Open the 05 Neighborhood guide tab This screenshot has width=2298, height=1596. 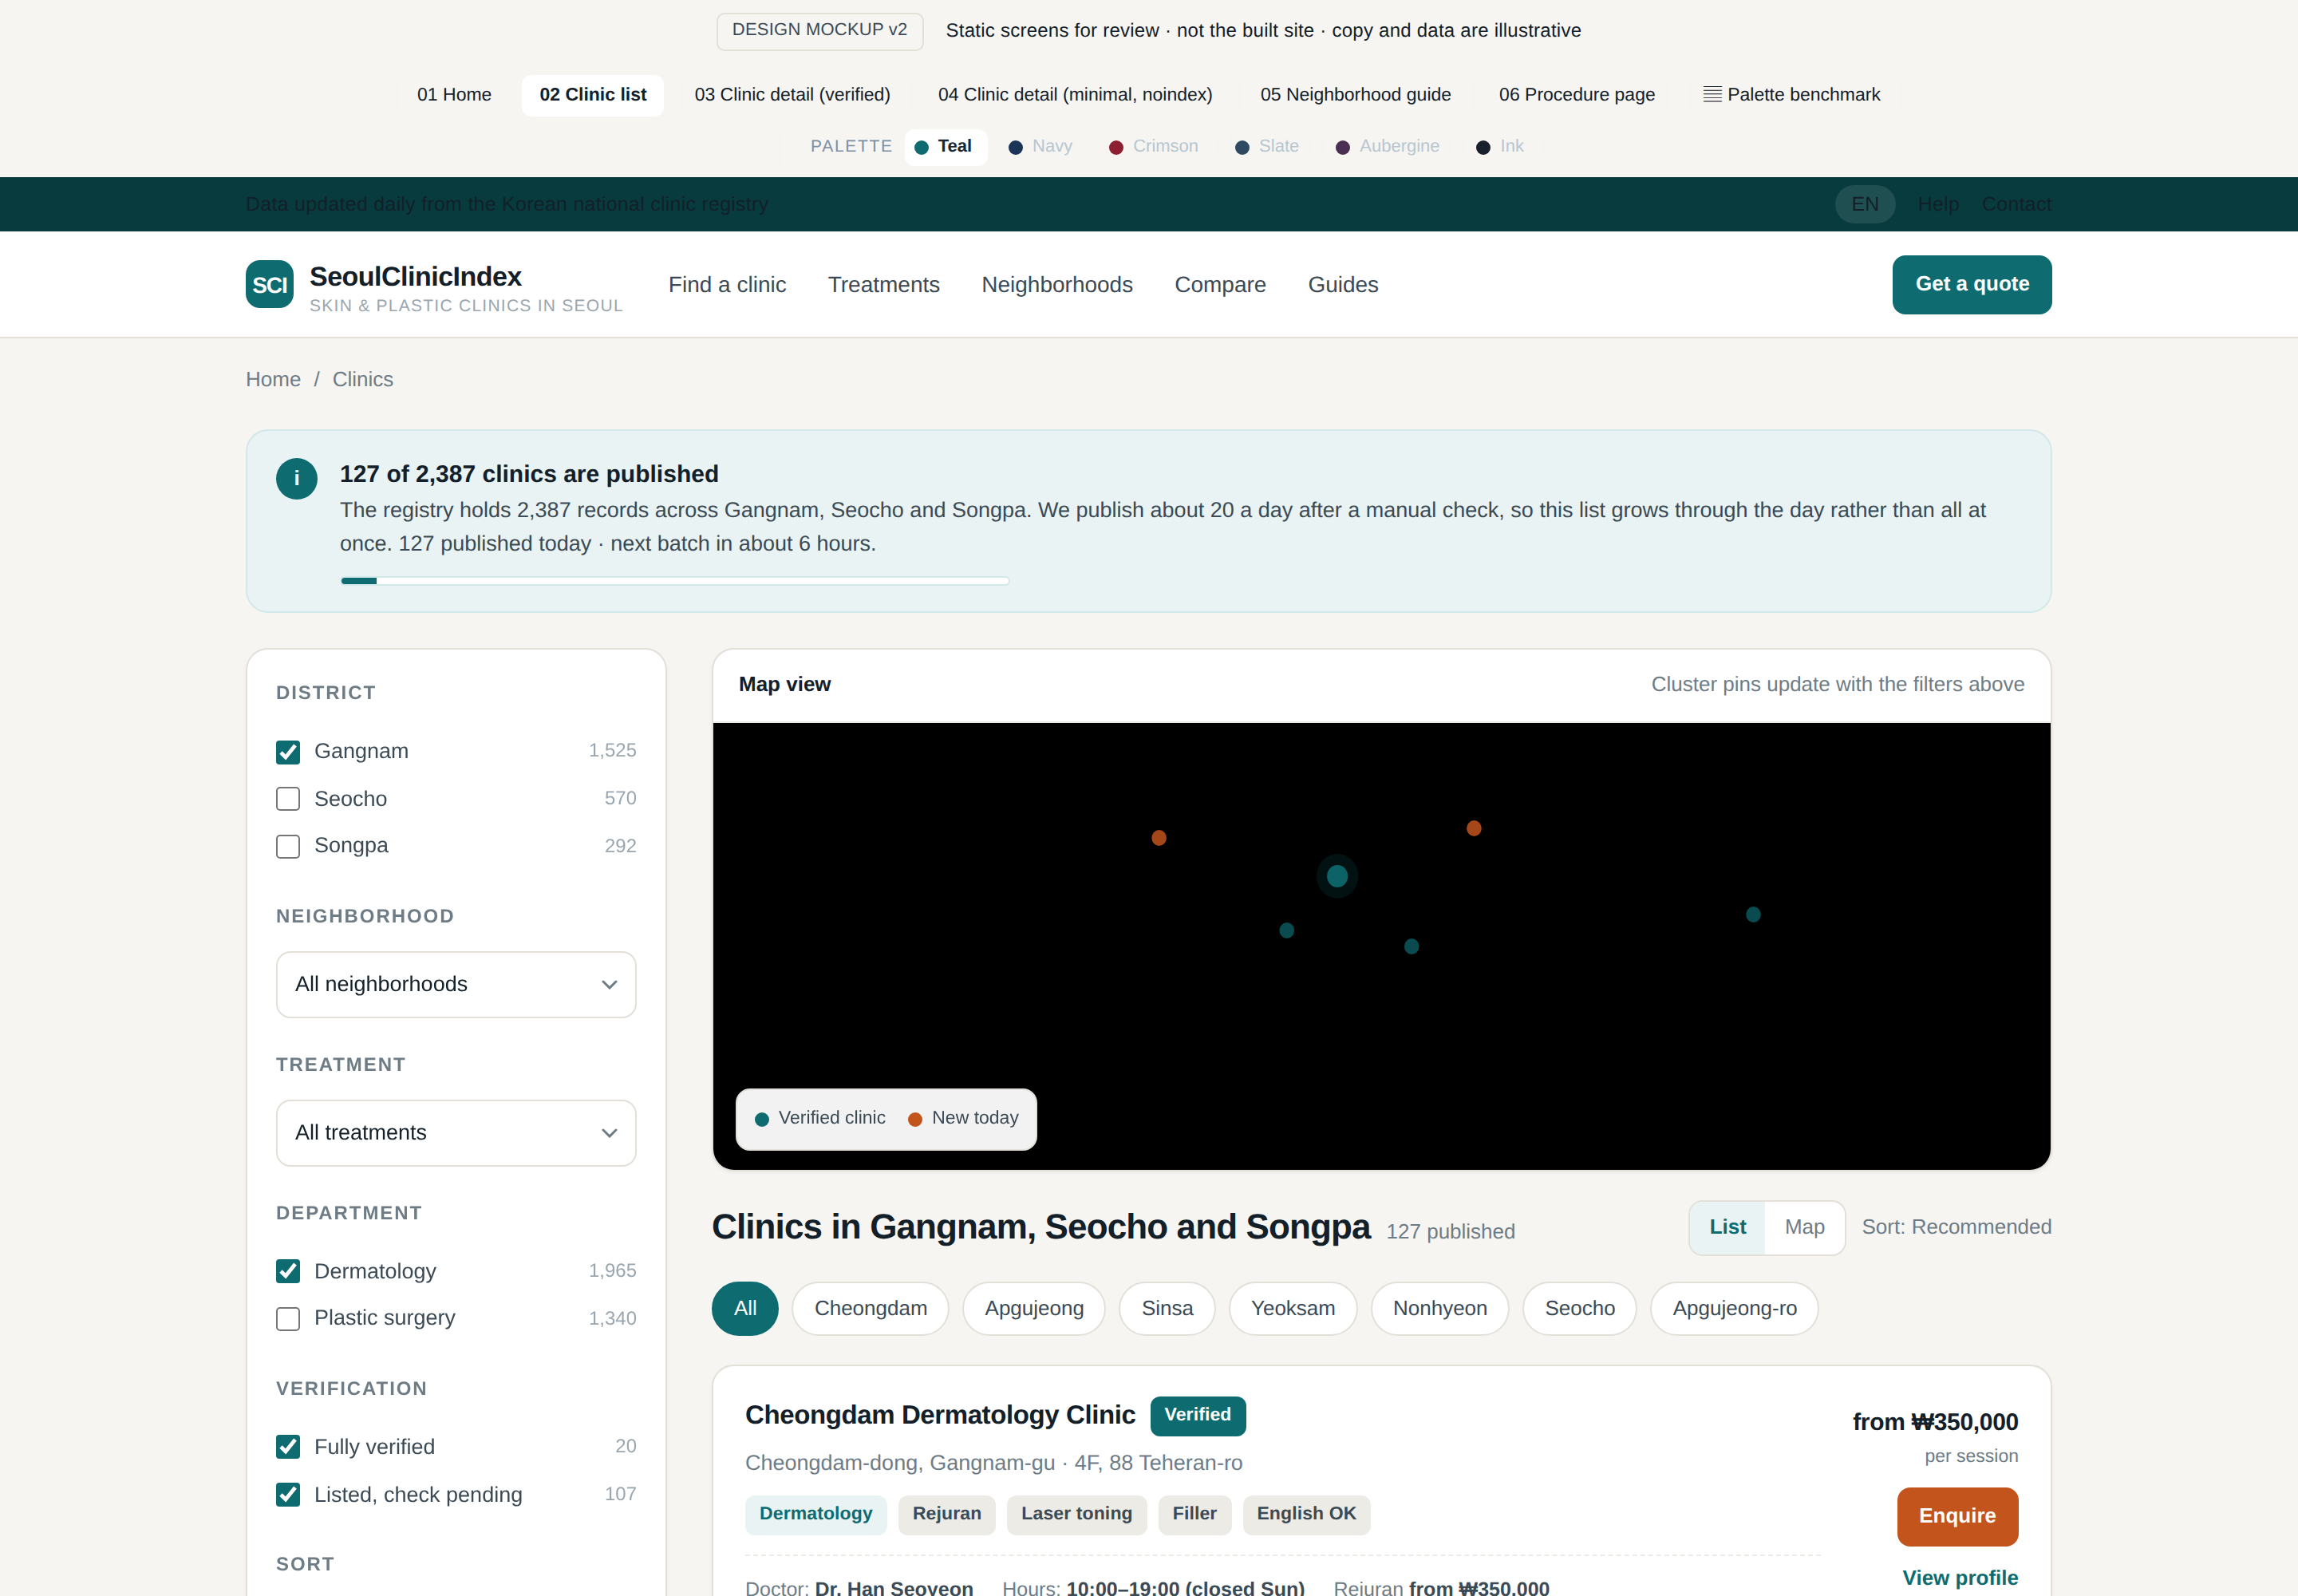click(x=1355, y=95)
